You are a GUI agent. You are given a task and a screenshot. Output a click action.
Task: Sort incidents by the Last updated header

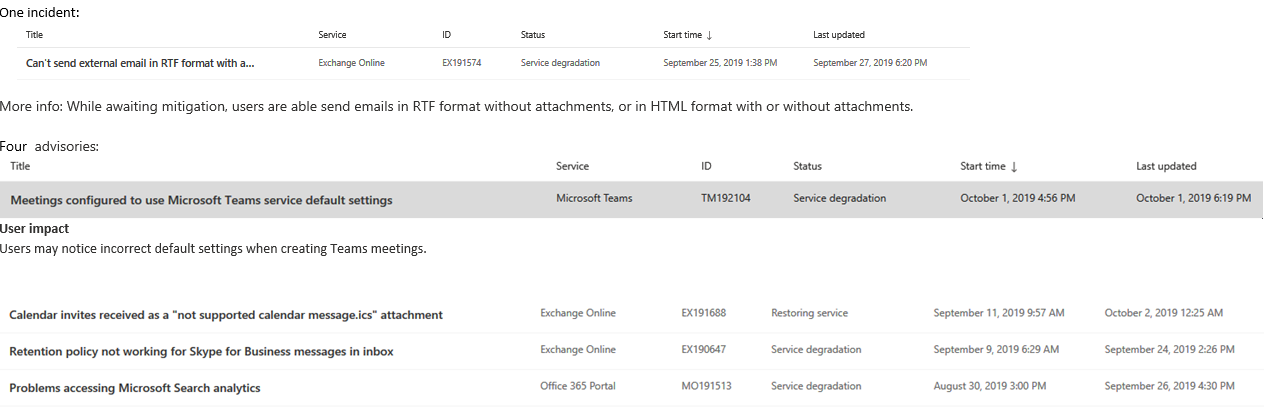point(839,35)
